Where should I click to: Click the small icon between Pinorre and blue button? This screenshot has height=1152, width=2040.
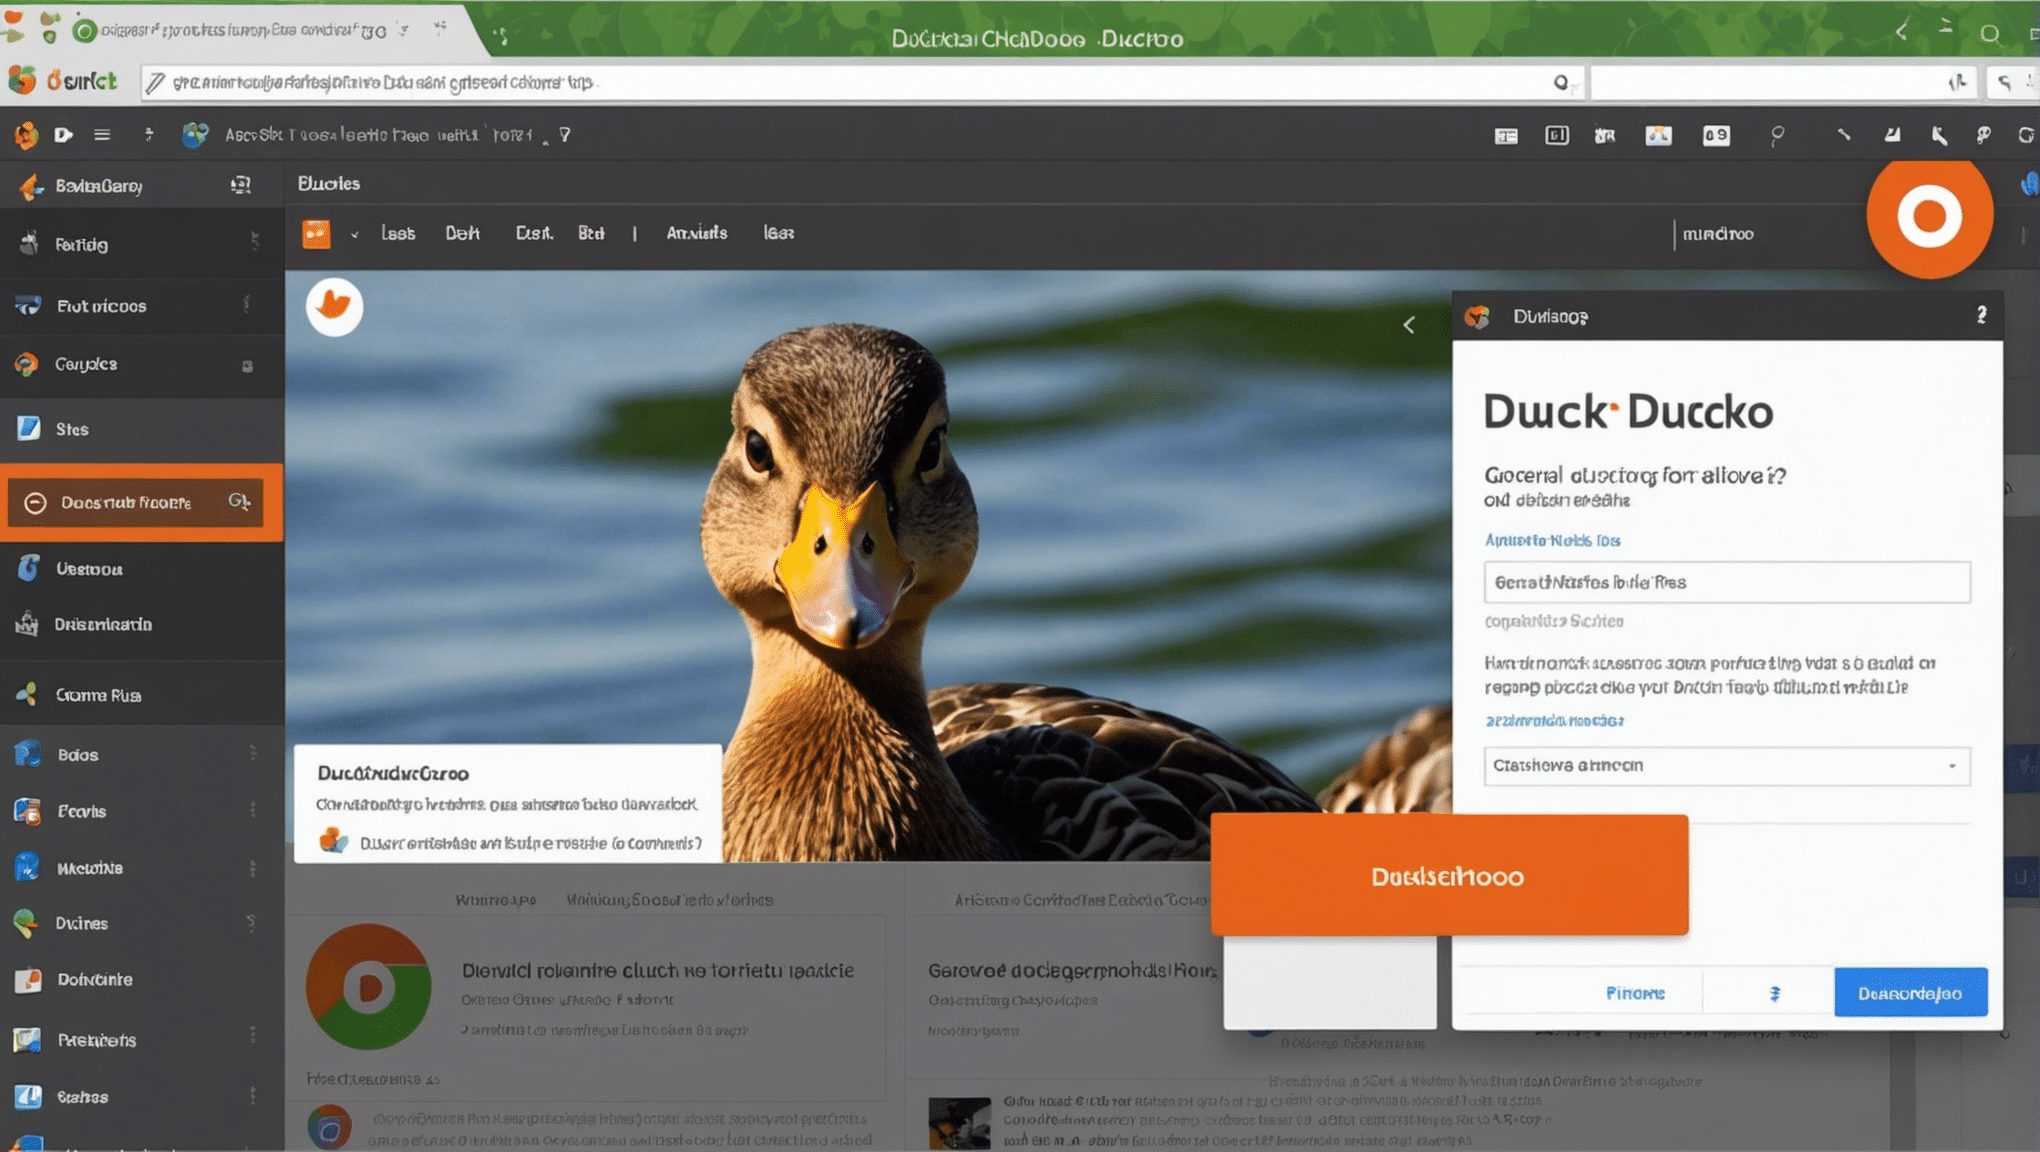point(1775,993)
